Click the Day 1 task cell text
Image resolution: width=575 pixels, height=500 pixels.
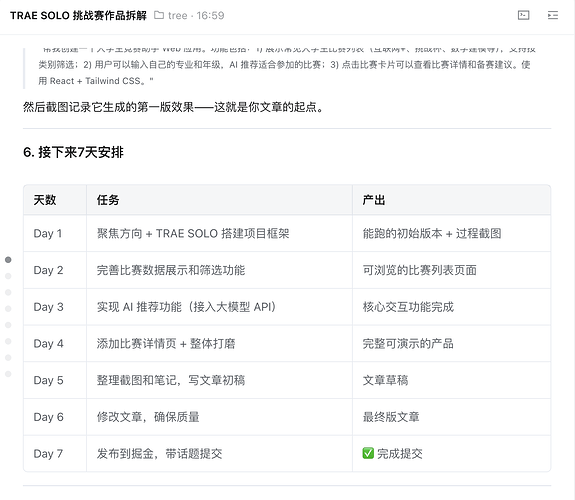tap(193, 233)
